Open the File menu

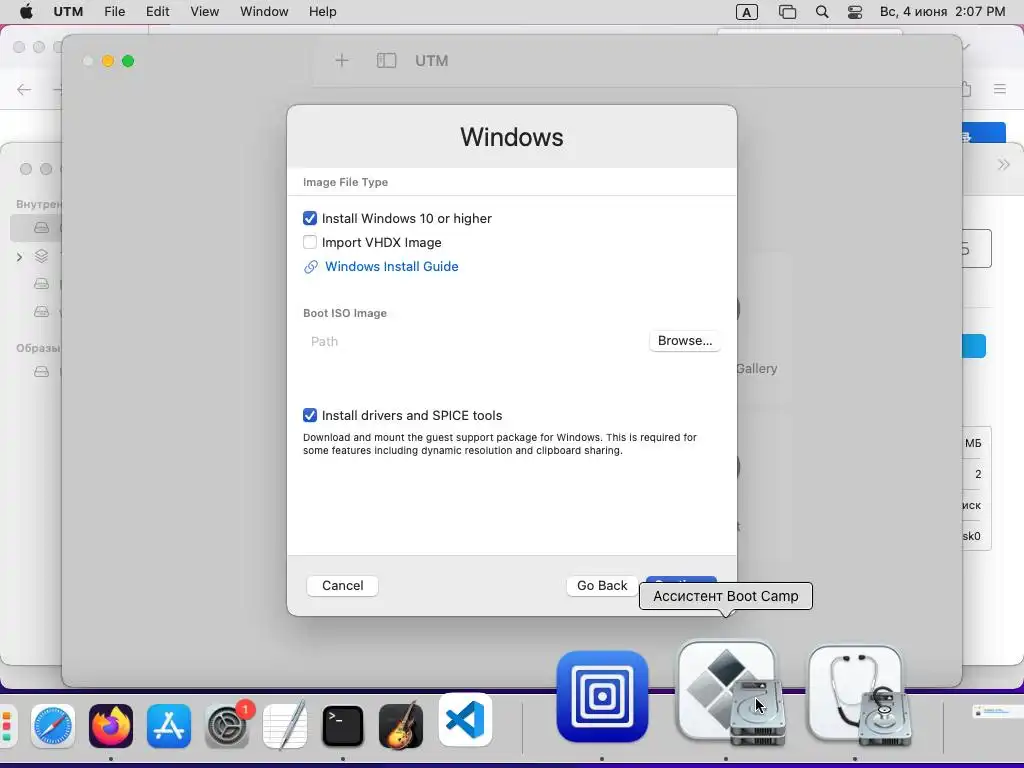pyautogui.click(x=114, y=12)
